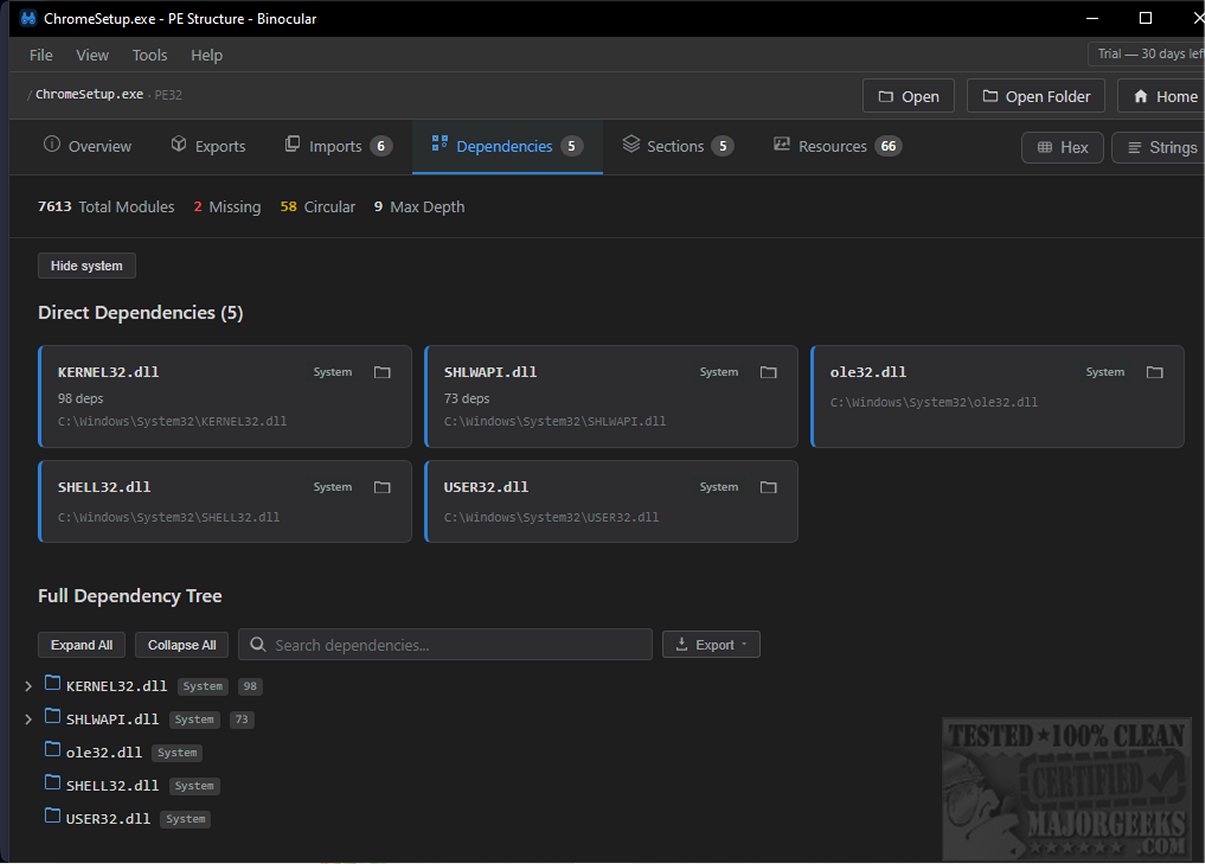Click the 2 Missing modules stat
Screen dimensions: 1205x864
point(227,207)
